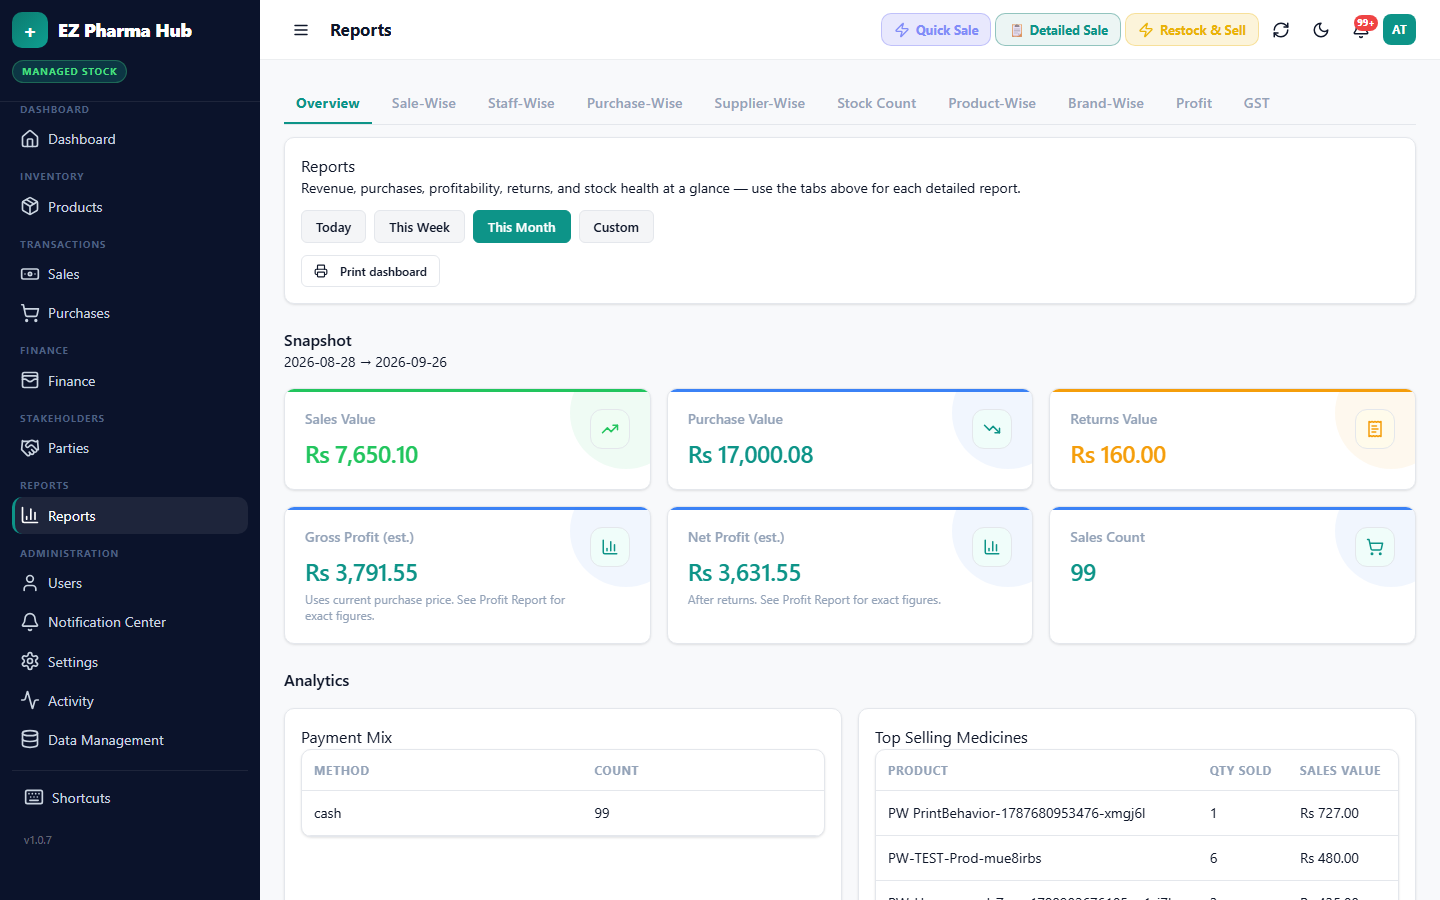The height and width of the screenshot is (900, 1440).
Task: Filter the report to This Week
Action: pos(419,227)
